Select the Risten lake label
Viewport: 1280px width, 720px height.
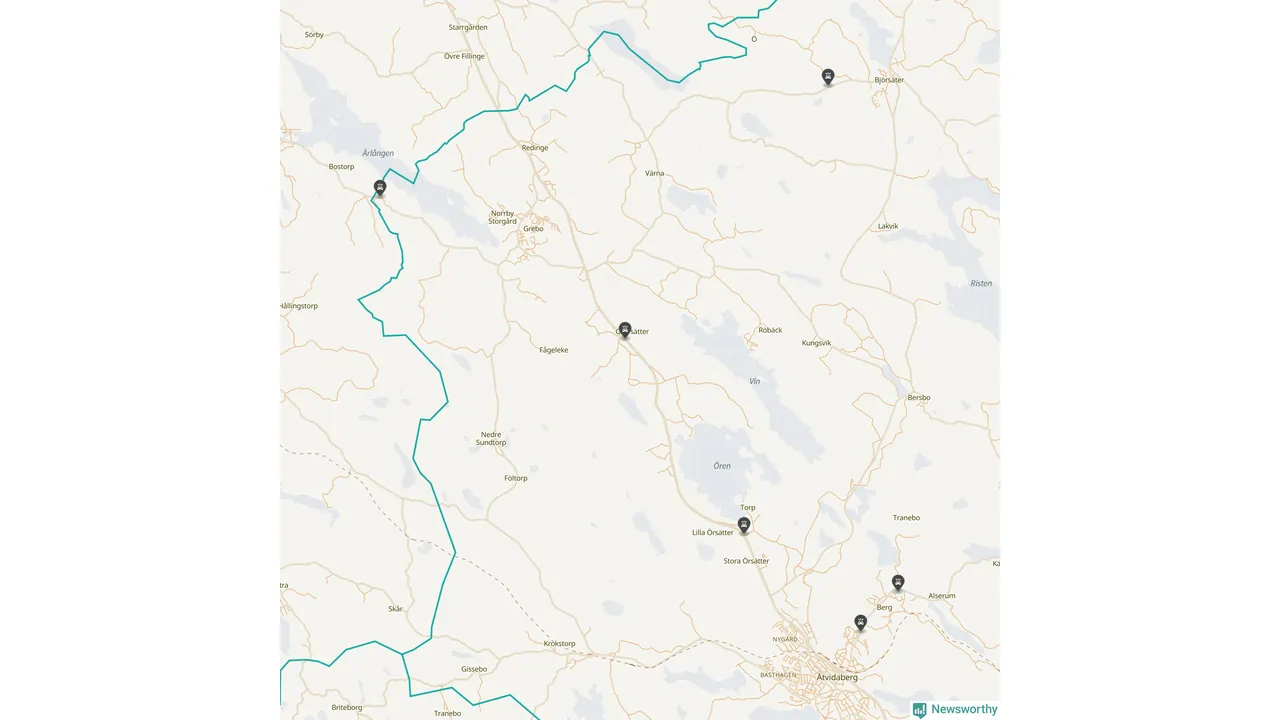tap(982, 284)
